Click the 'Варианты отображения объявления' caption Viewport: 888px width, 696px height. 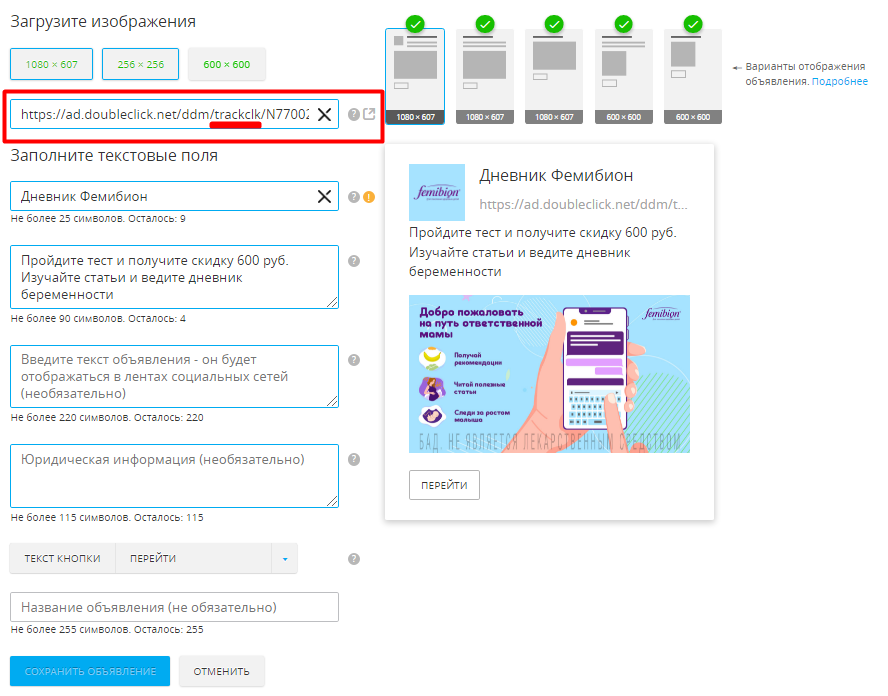[805, 74]
